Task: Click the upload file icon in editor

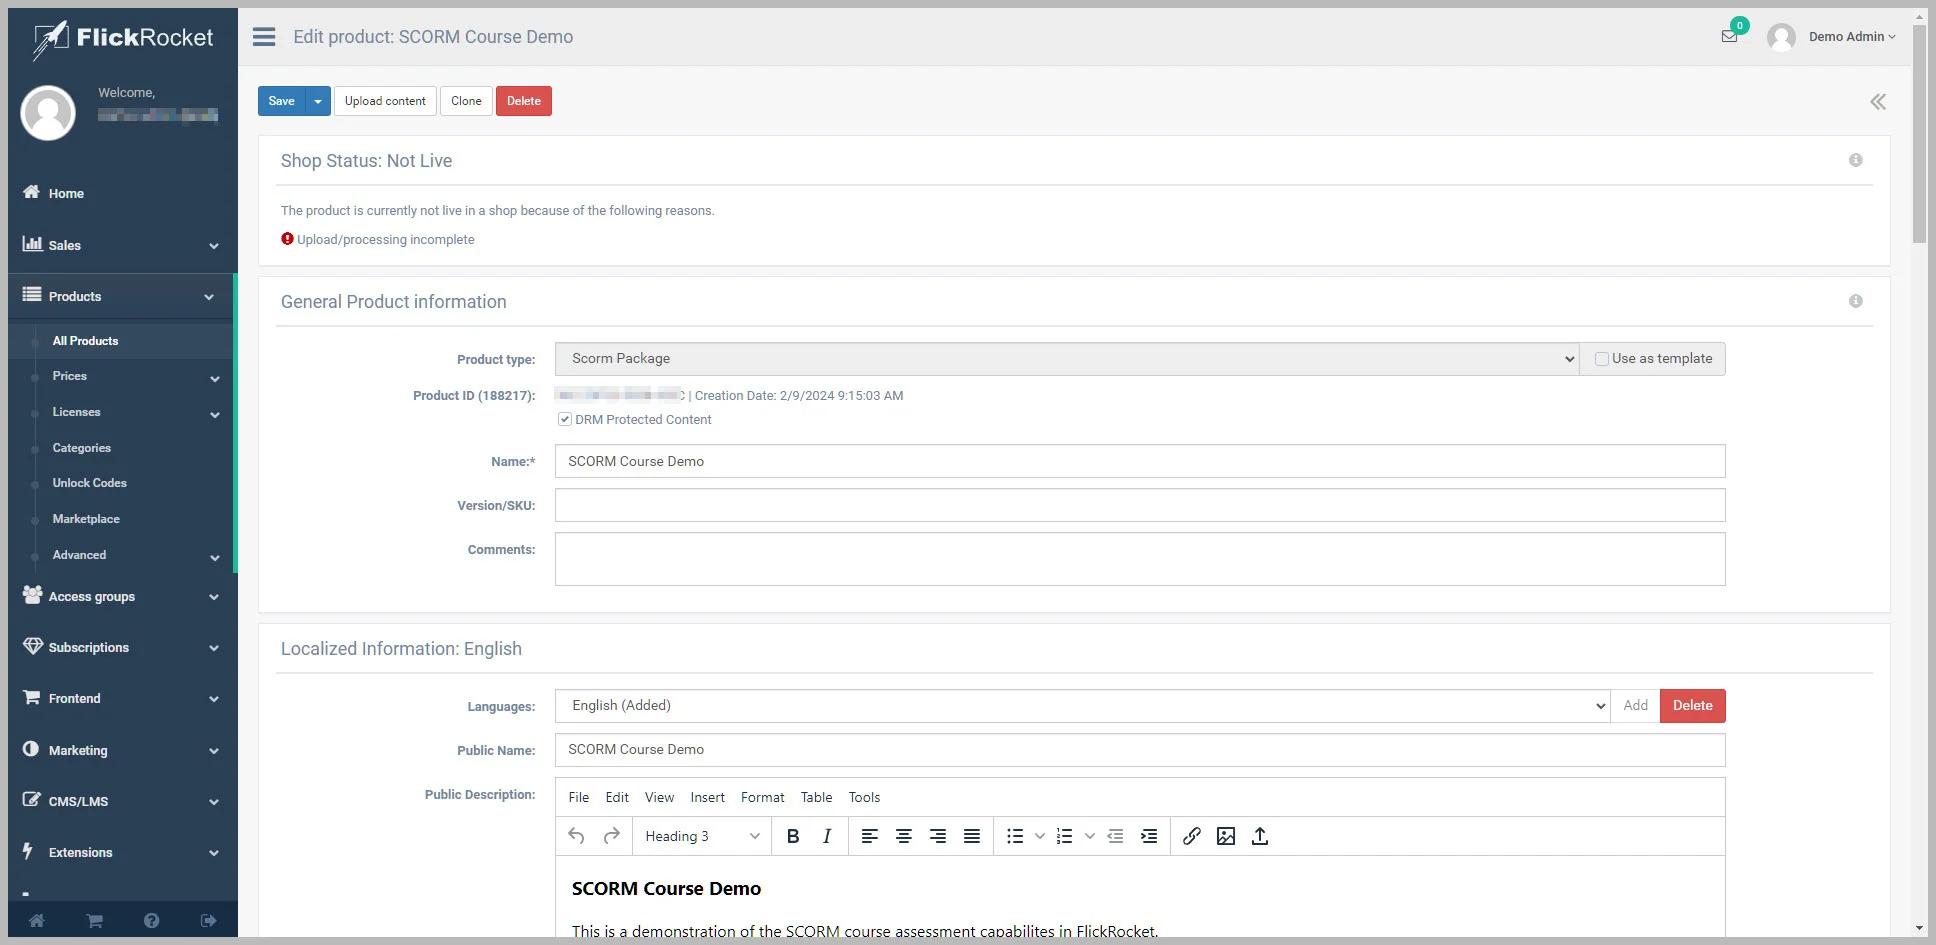Action: 1260,836
